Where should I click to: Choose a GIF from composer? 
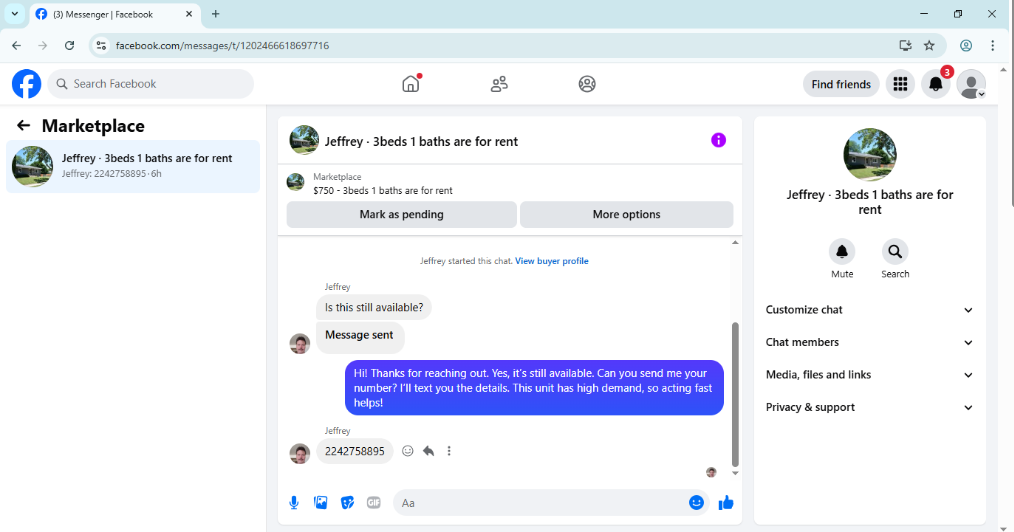(374, 503)
